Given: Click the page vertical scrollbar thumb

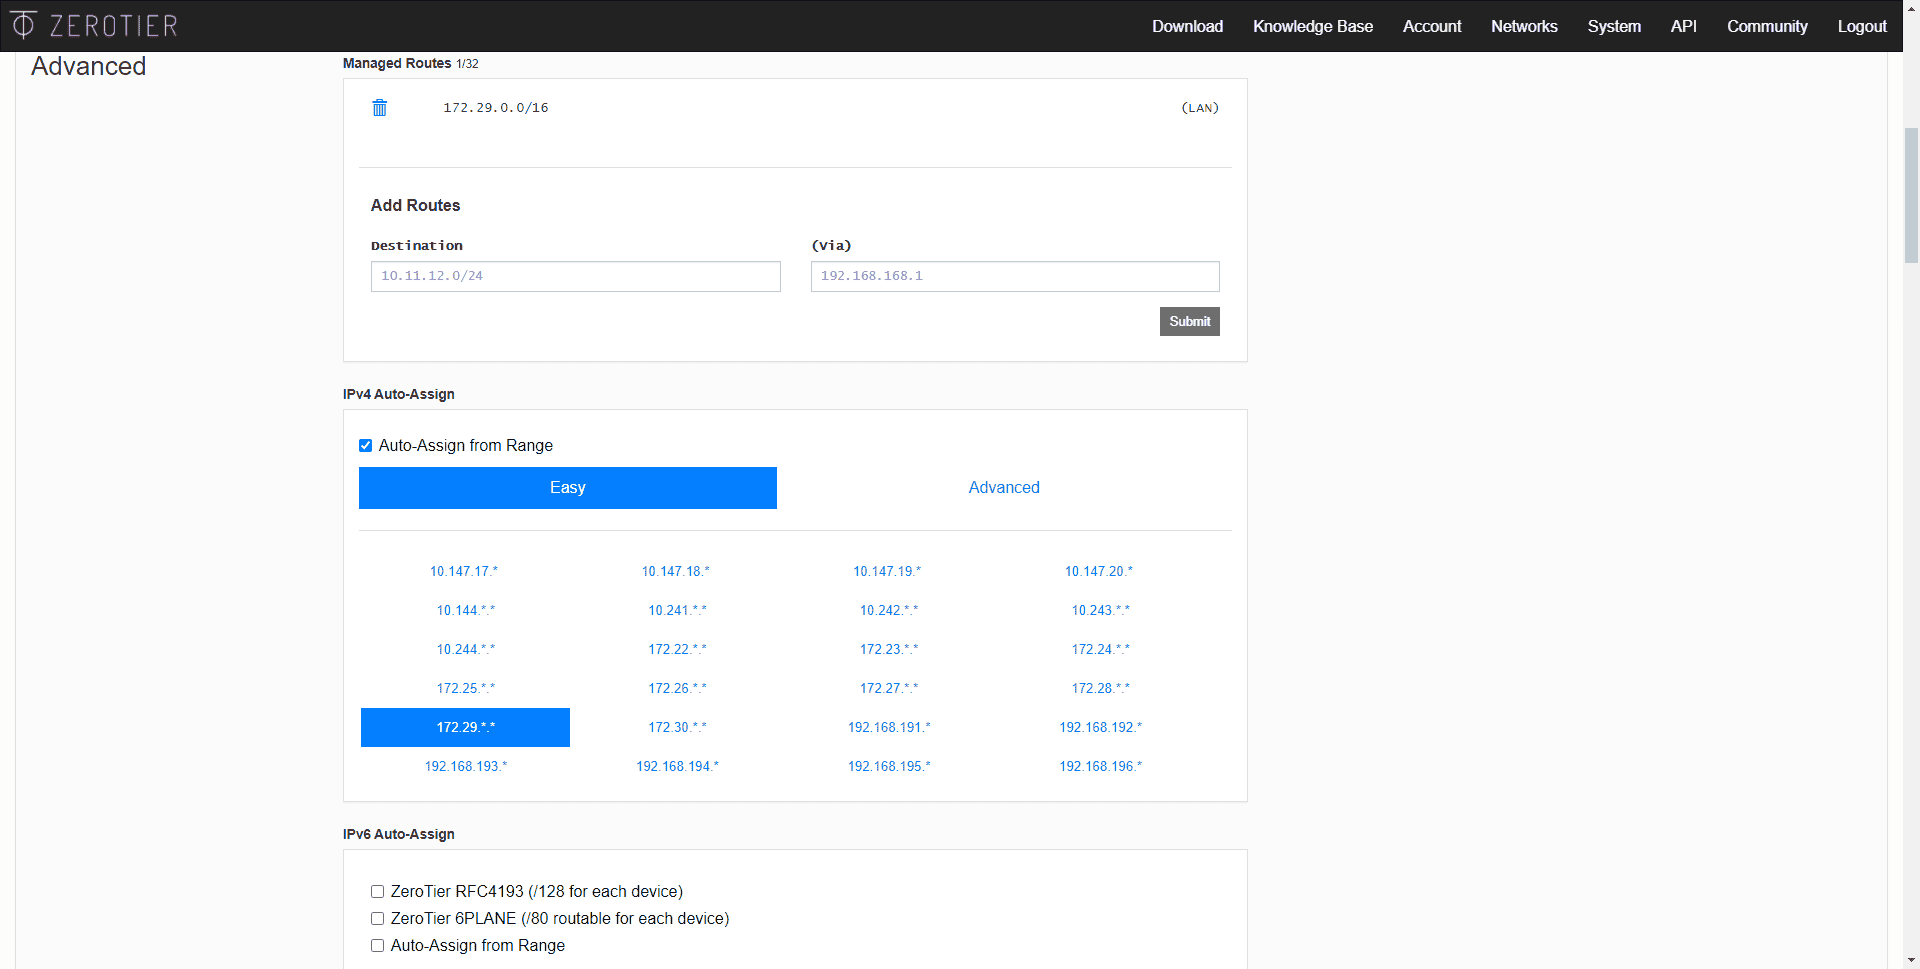Looking at the screenshot, I should point(1911,195).
